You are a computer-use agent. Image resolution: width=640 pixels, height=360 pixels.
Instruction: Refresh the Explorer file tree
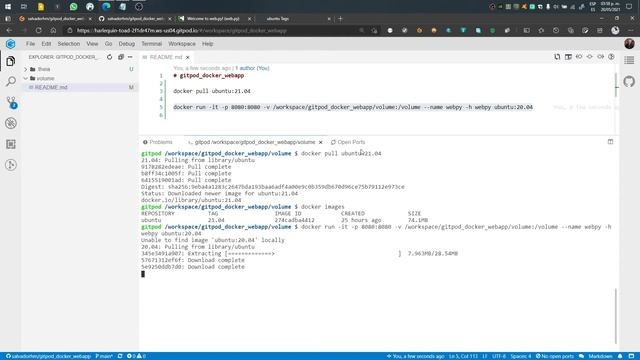click(109, 57)
